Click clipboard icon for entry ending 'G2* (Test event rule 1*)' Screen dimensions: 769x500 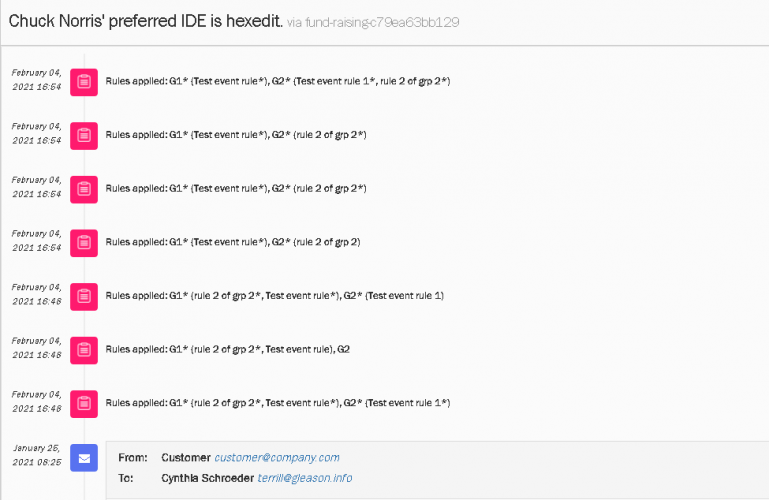84,403
